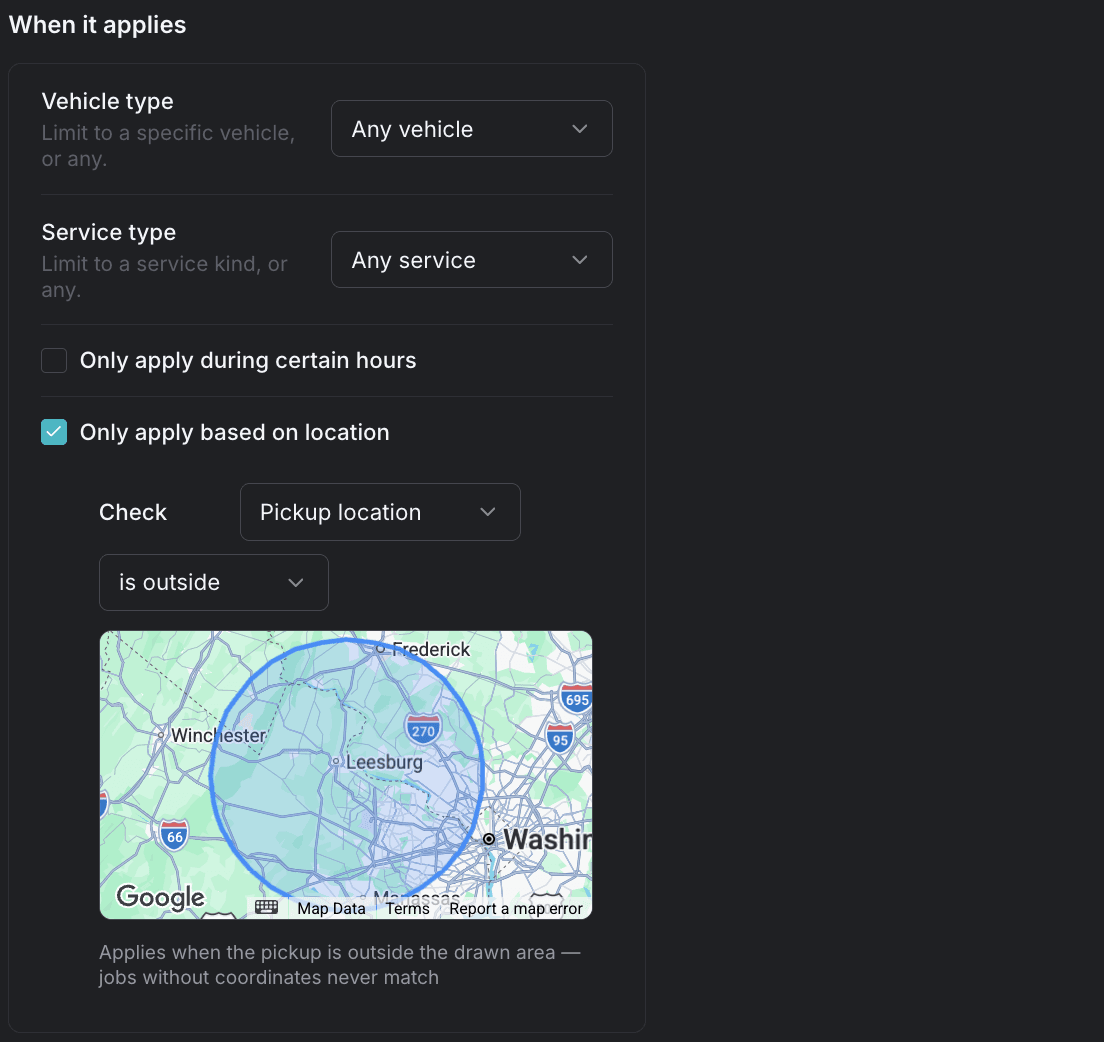Image resolution: width=1104 pixels, height=1042 pixels.
Task: Uncheck Only apply based on location
Action: click(54, 432)
